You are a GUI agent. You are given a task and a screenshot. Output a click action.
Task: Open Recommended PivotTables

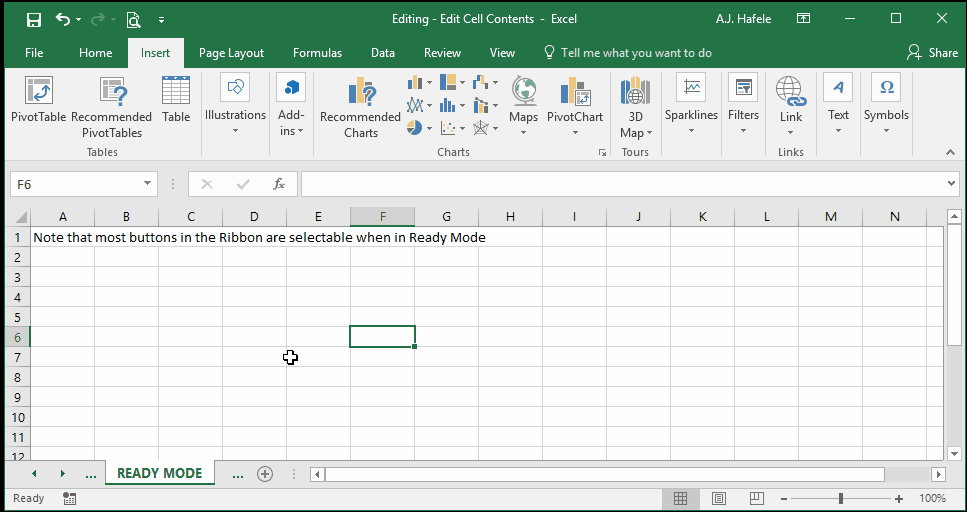pos(112,108)
